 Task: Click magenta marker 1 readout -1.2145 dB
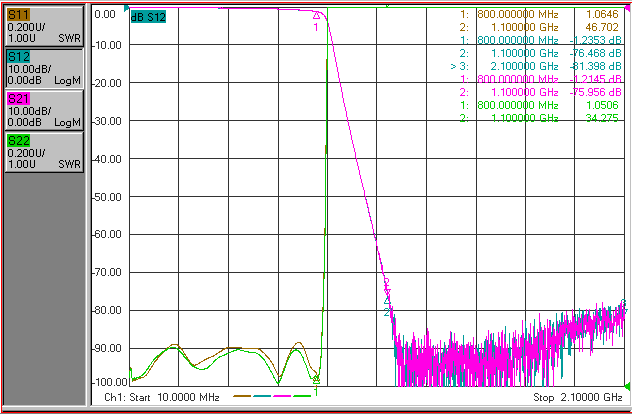(x=595, y=79)
